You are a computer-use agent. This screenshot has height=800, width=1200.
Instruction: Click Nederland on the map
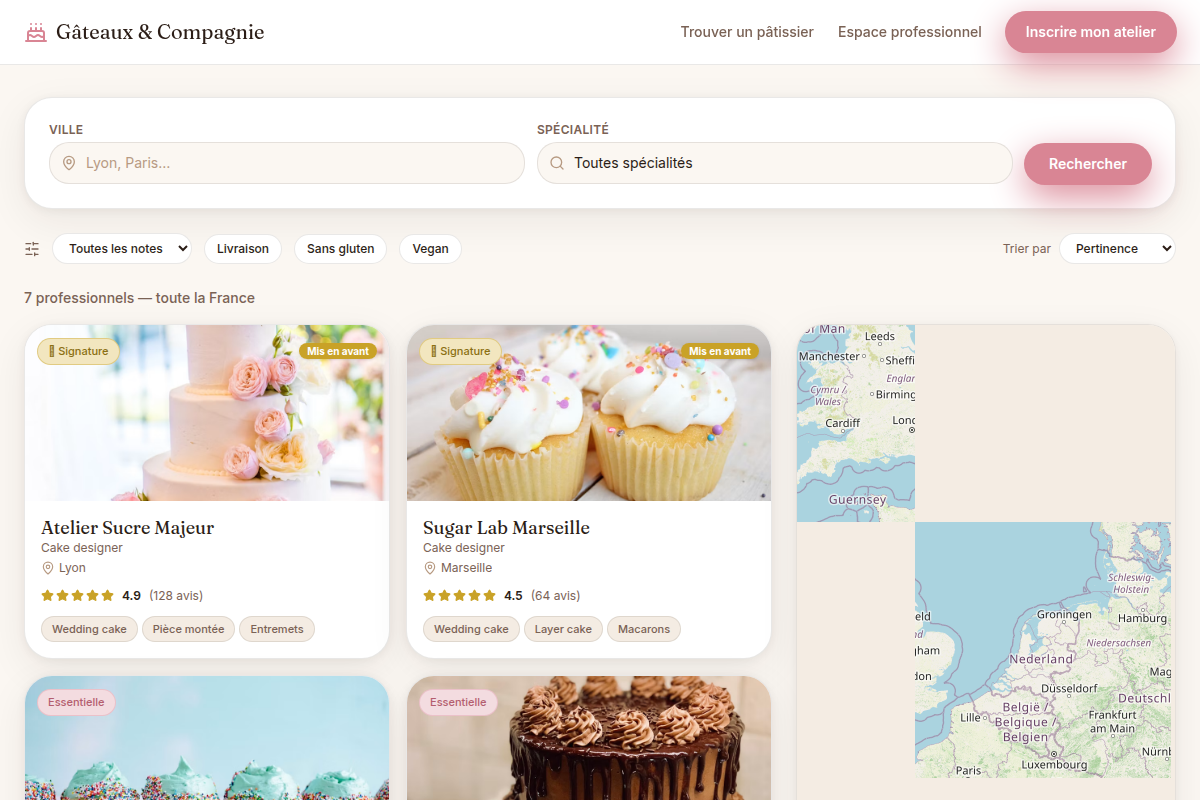tap(1041, 659)
